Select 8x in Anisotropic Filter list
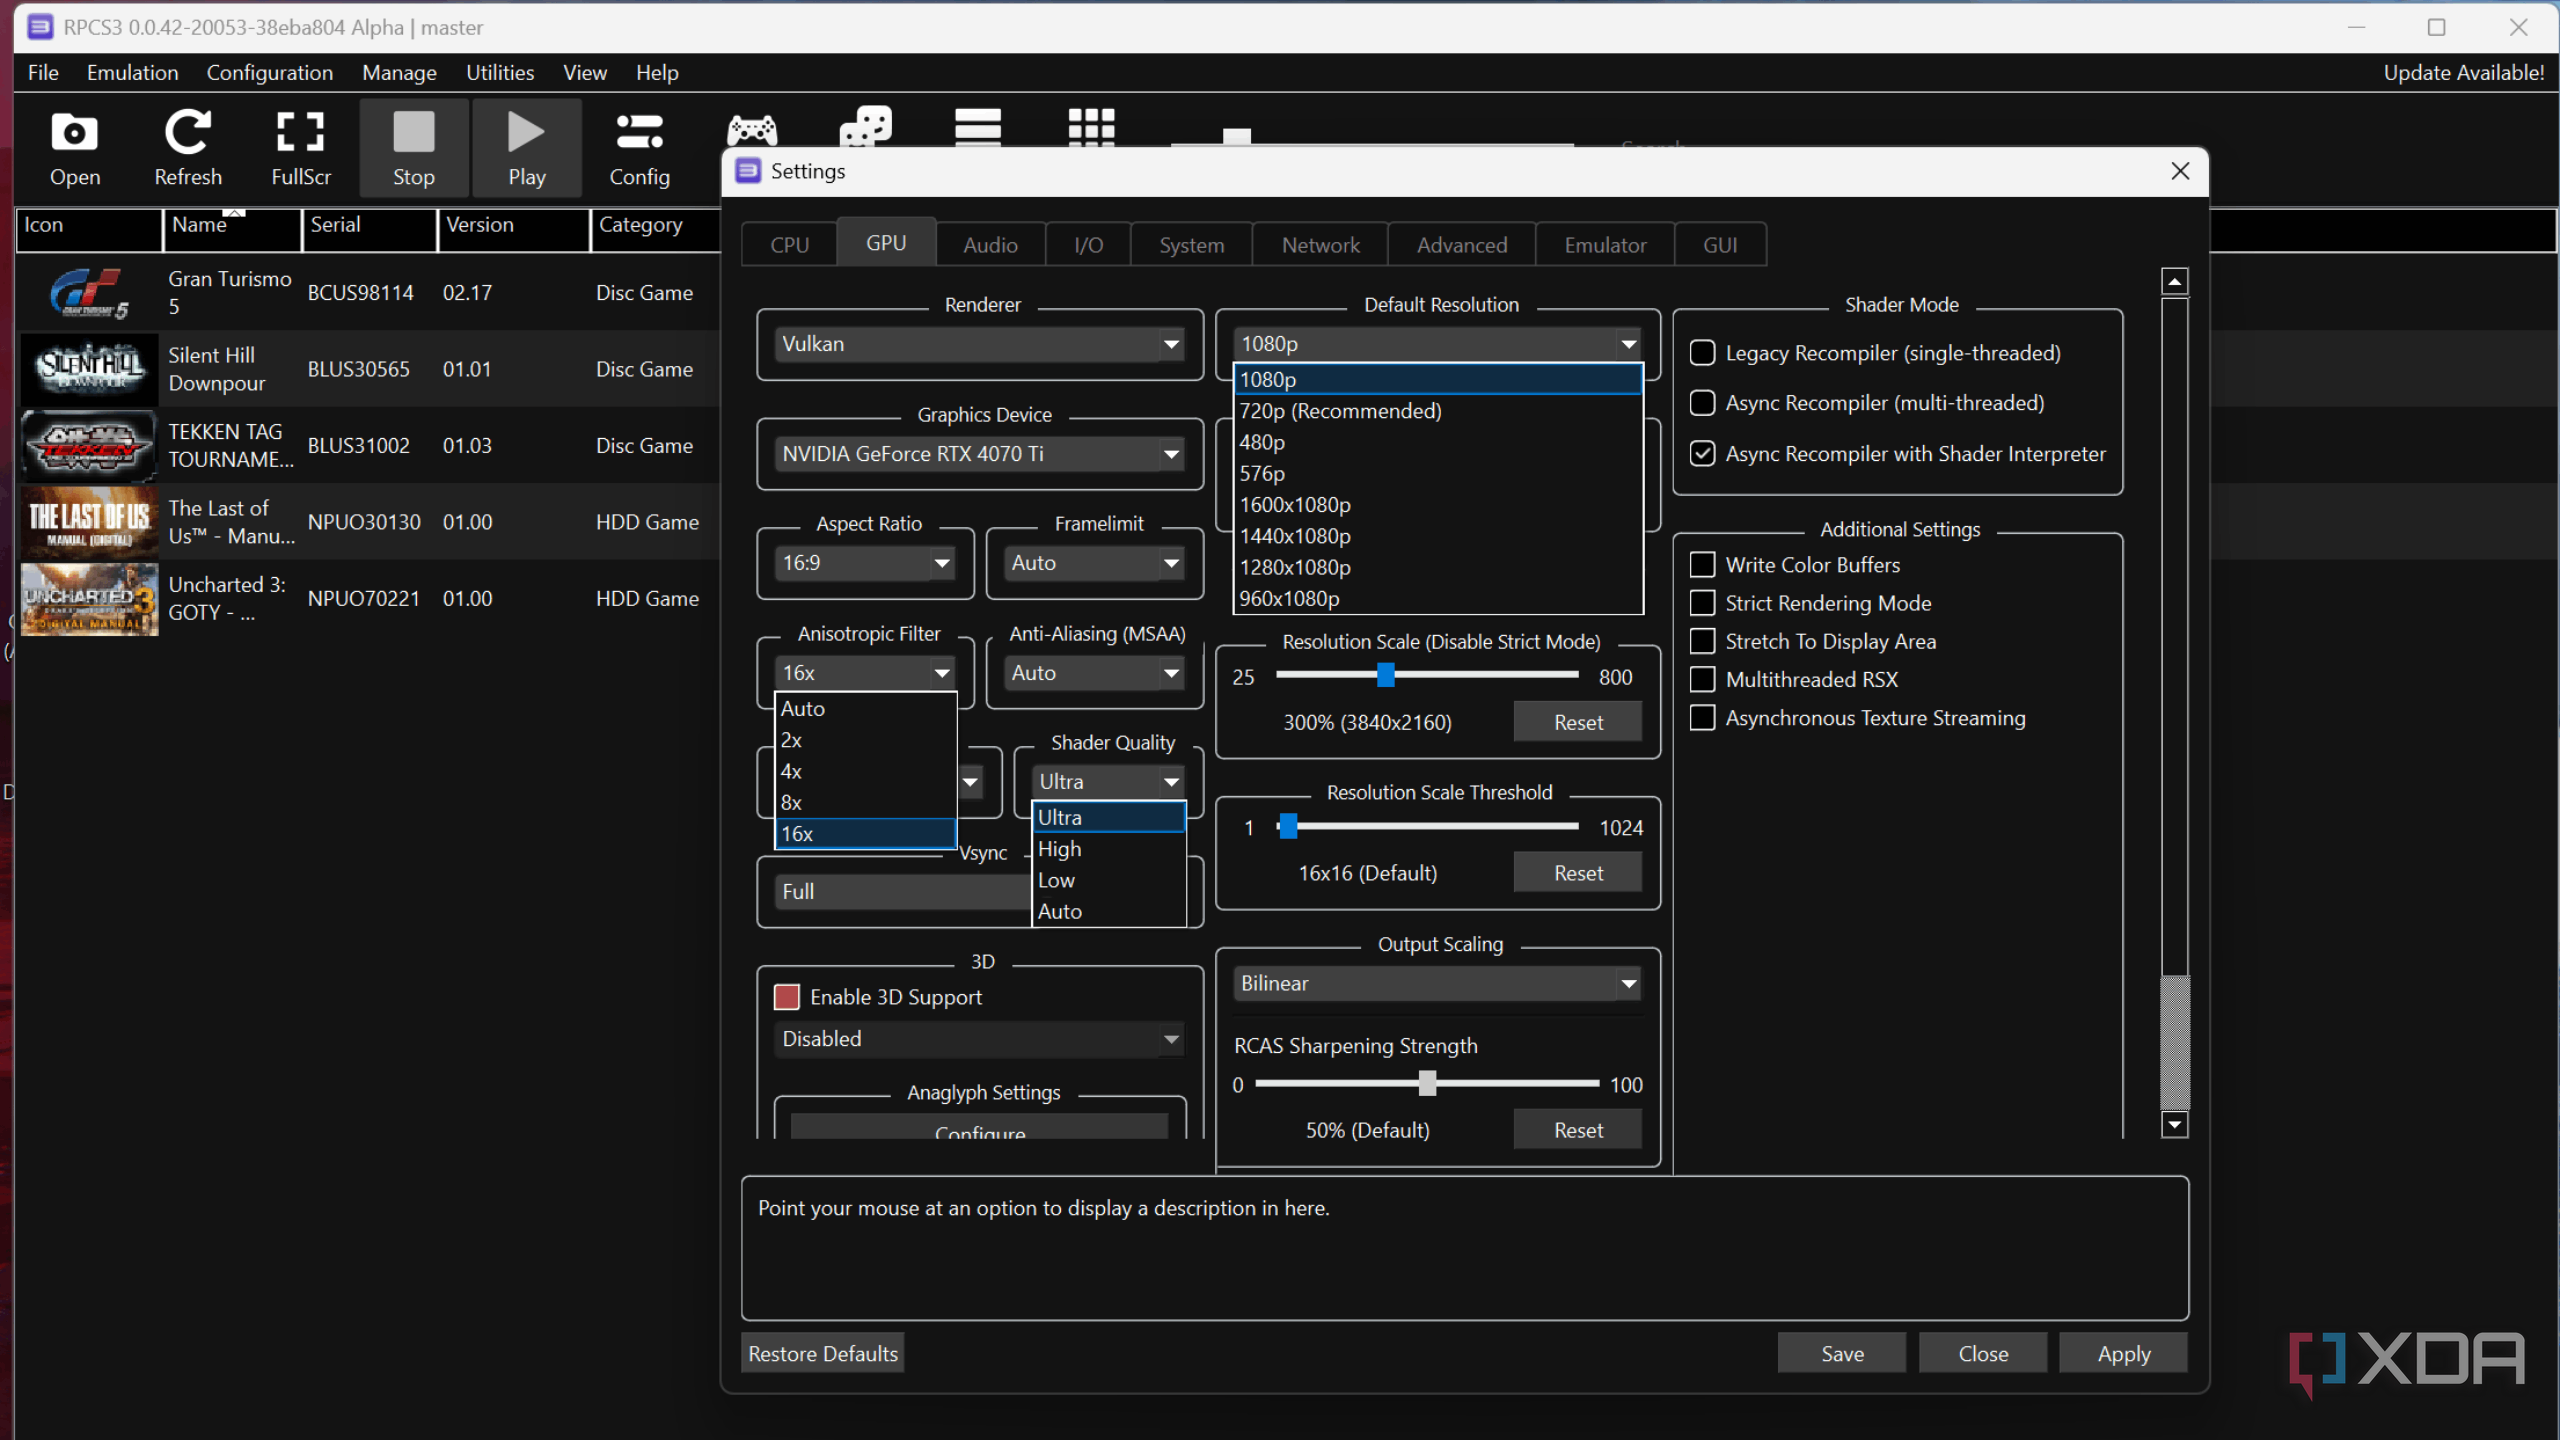This screenshot has width=2560, height=1440. click(866, 802)
